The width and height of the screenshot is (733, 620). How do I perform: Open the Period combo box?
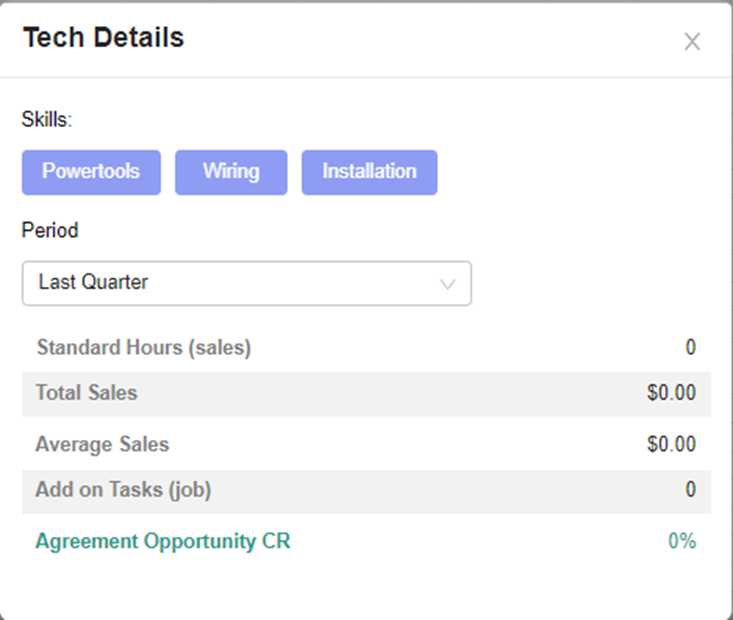coord(246,283)
